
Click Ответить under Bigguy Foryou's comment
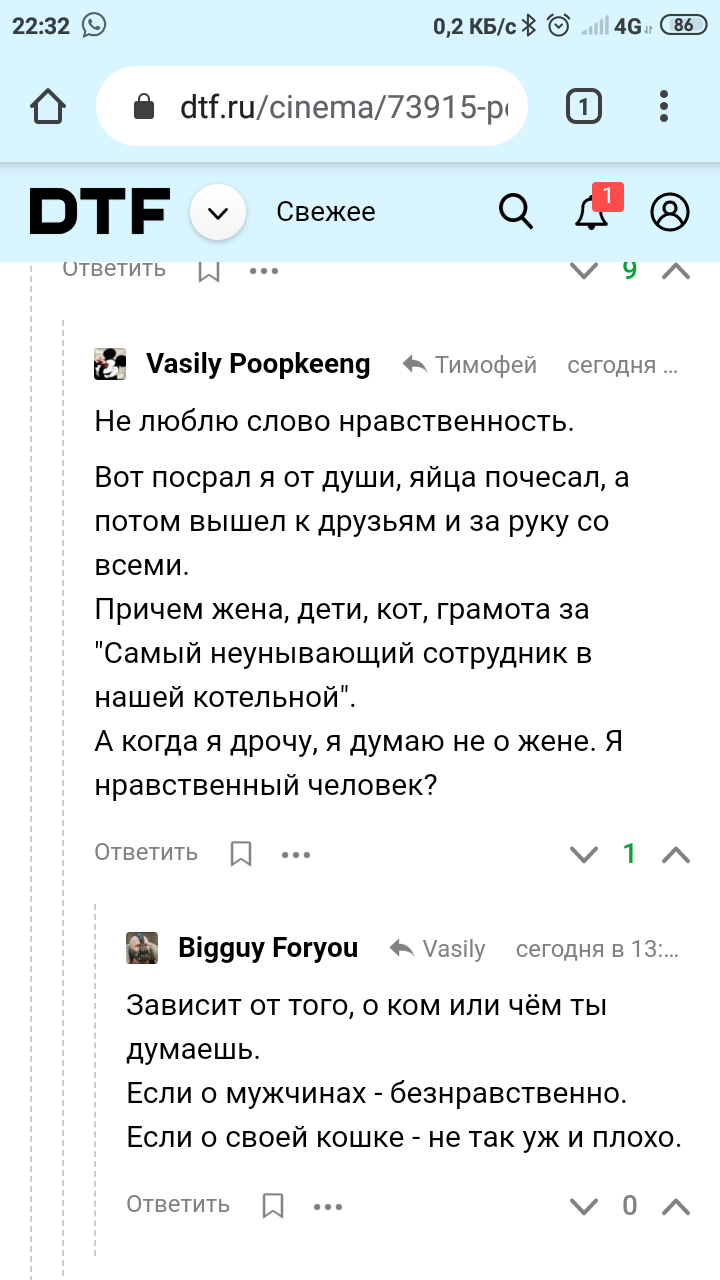pos(178,1205)
